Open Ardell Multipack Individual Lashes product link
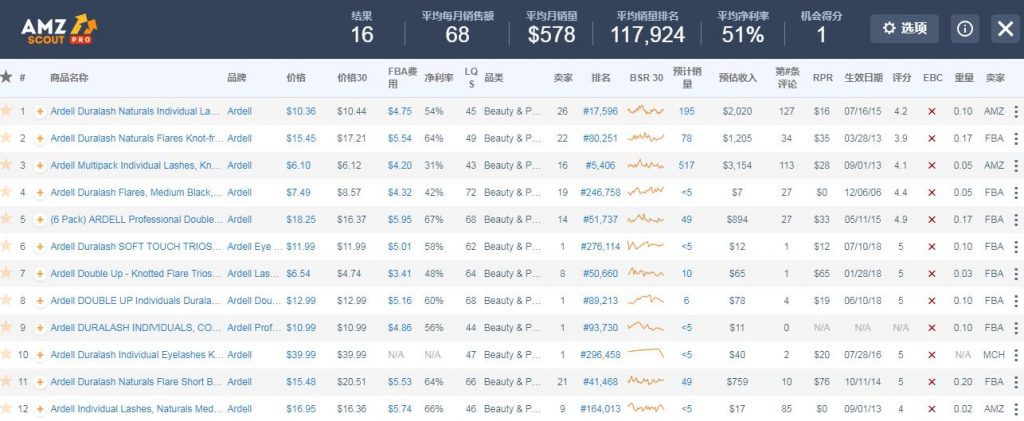Screen dimensions: 1024x421 pyautogui.click(x=135, y=165)
